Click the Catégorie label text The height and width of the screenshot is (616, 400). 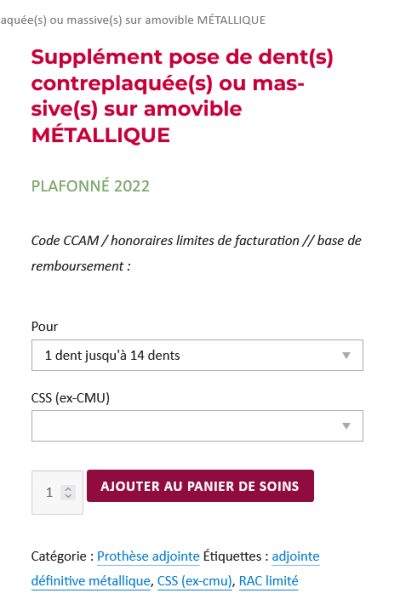[62, 556]
